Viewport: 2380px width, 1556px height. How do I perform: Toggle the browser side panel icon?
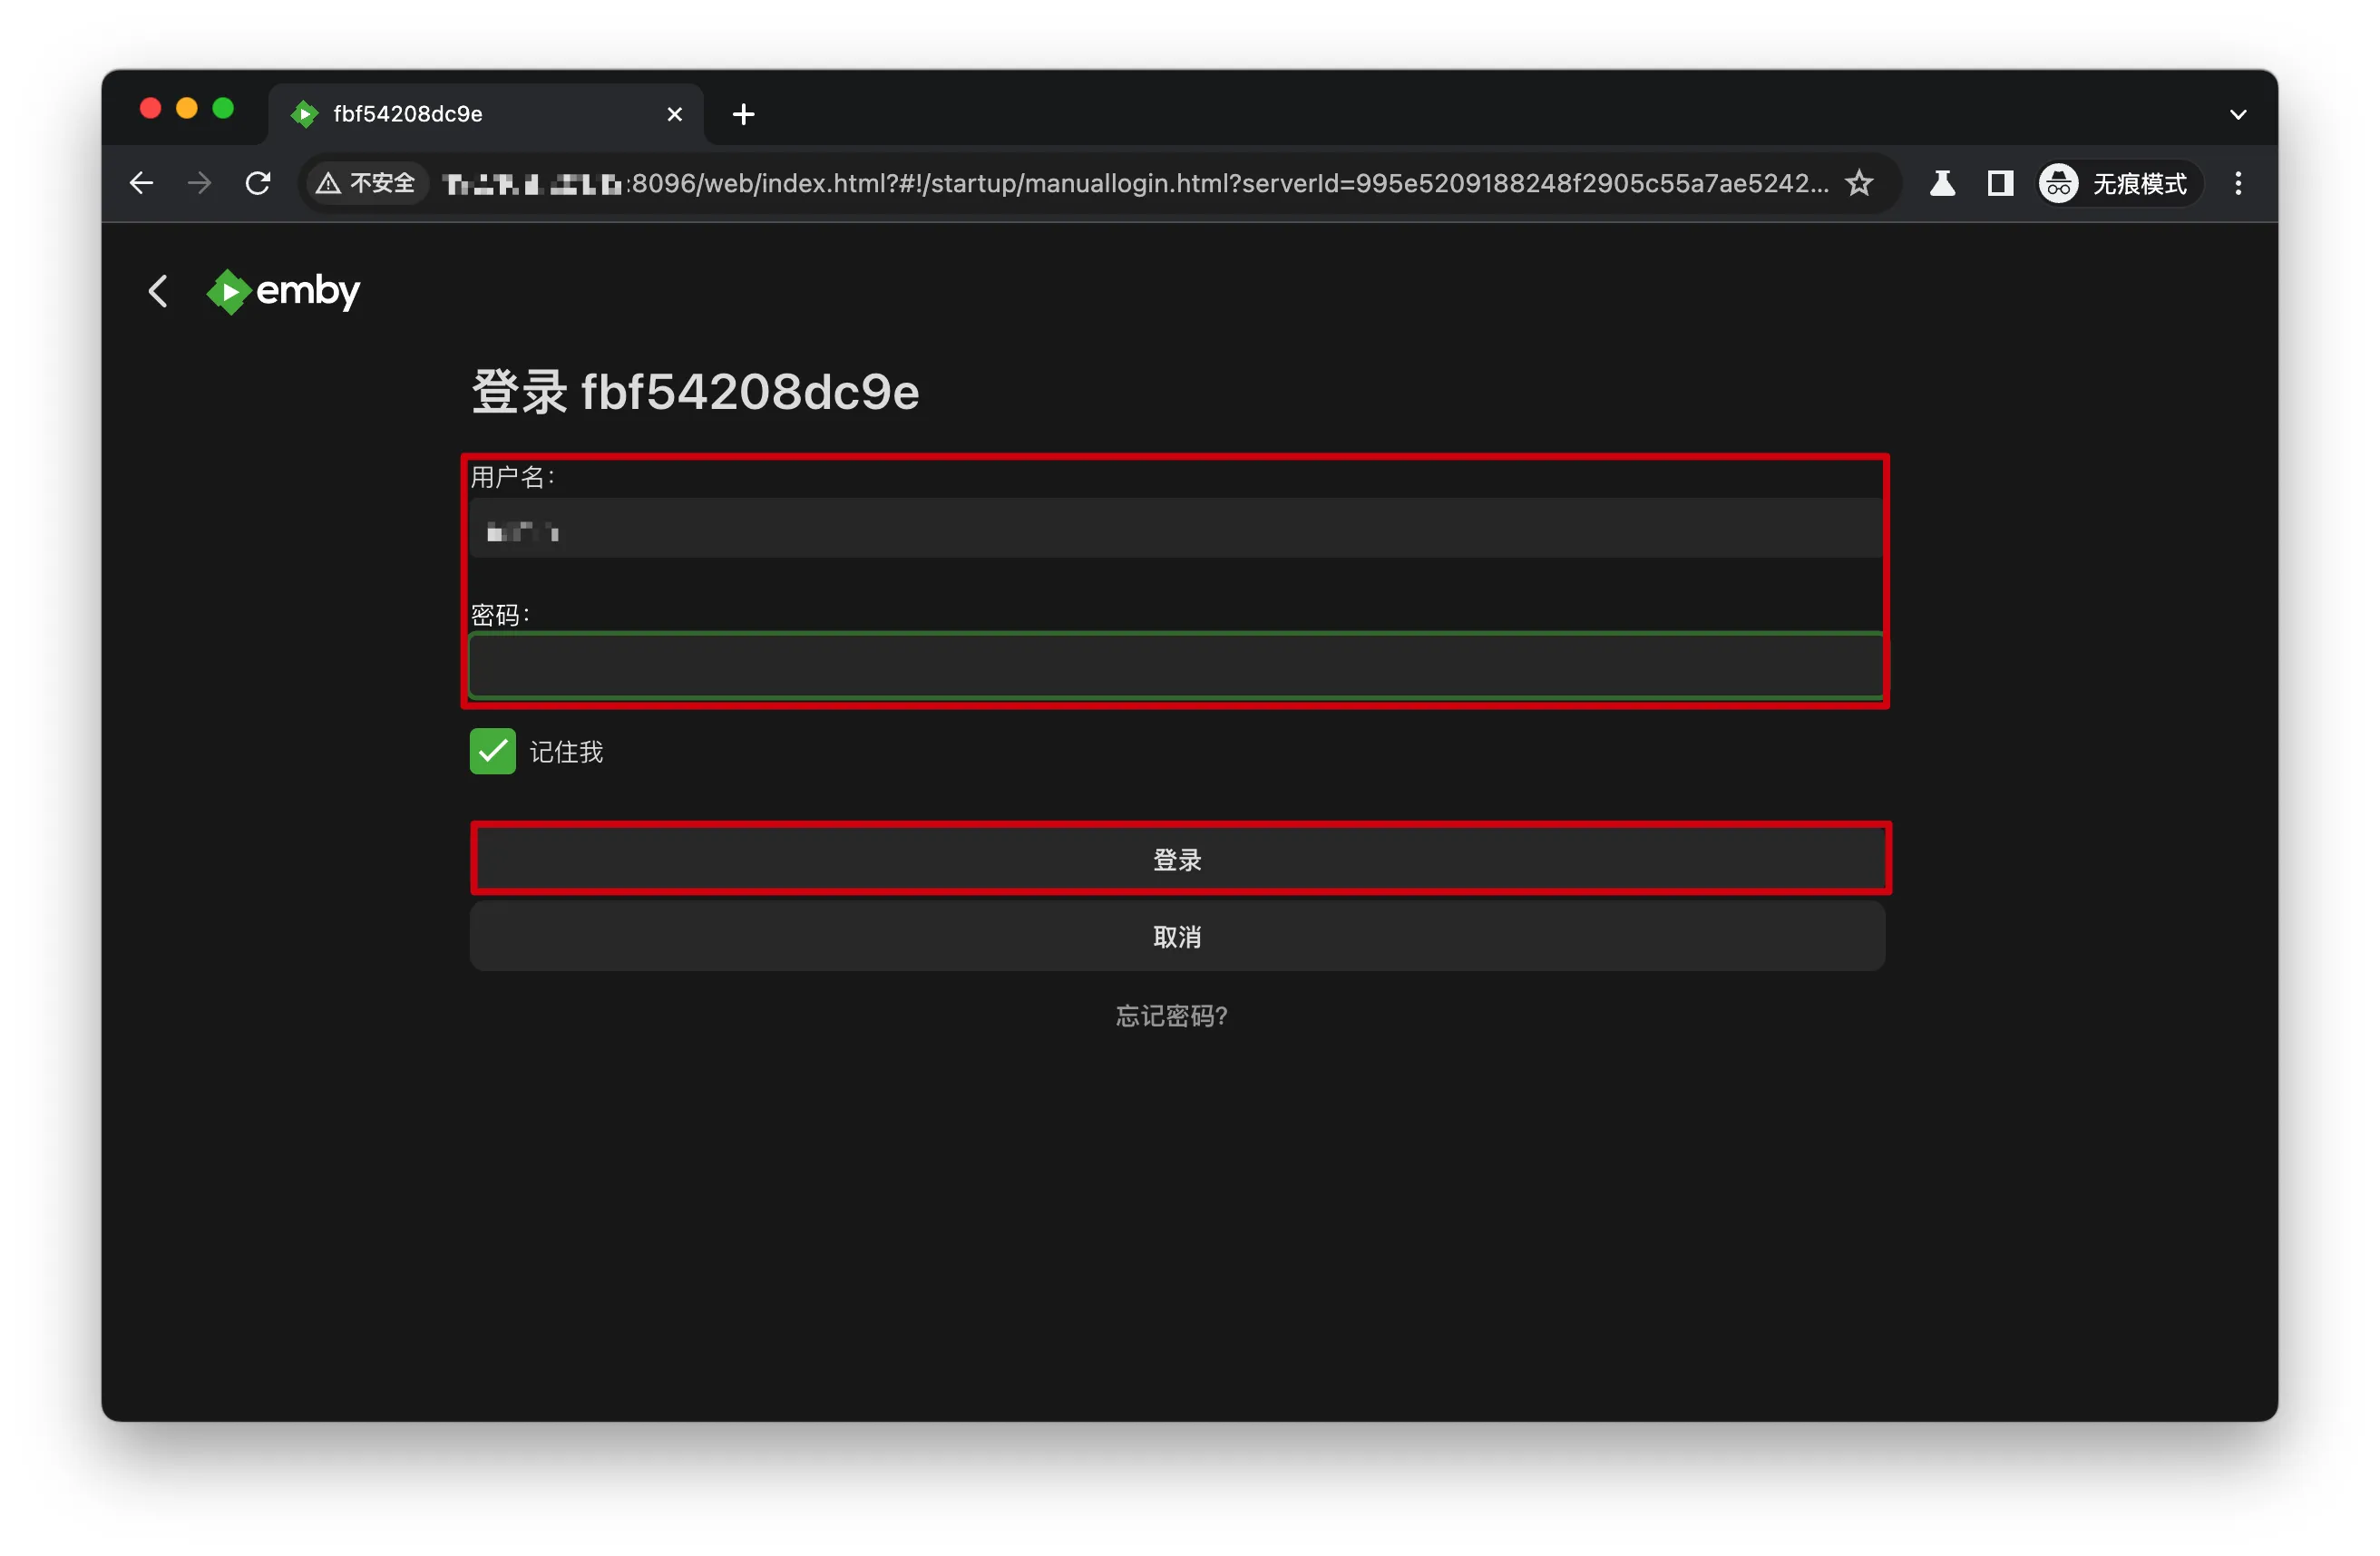click(2001, 183)
